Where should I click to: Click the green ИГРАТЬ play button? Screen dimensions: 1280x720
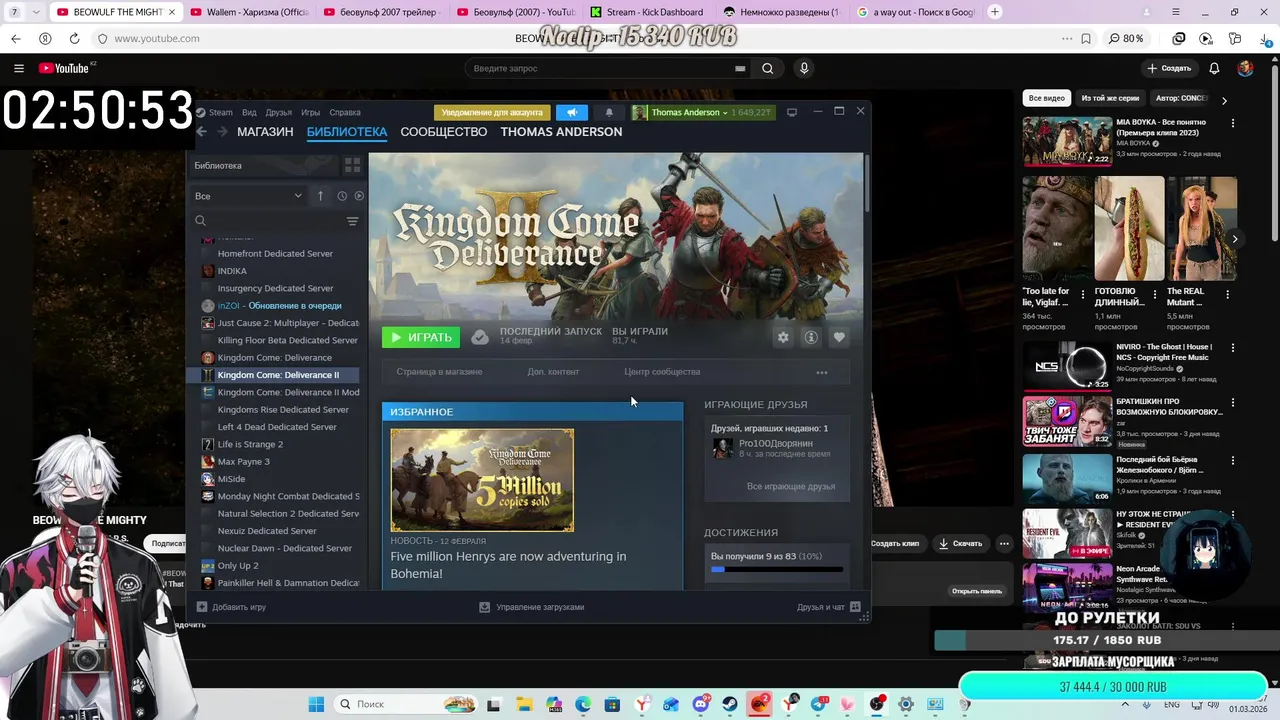(421, 337)
